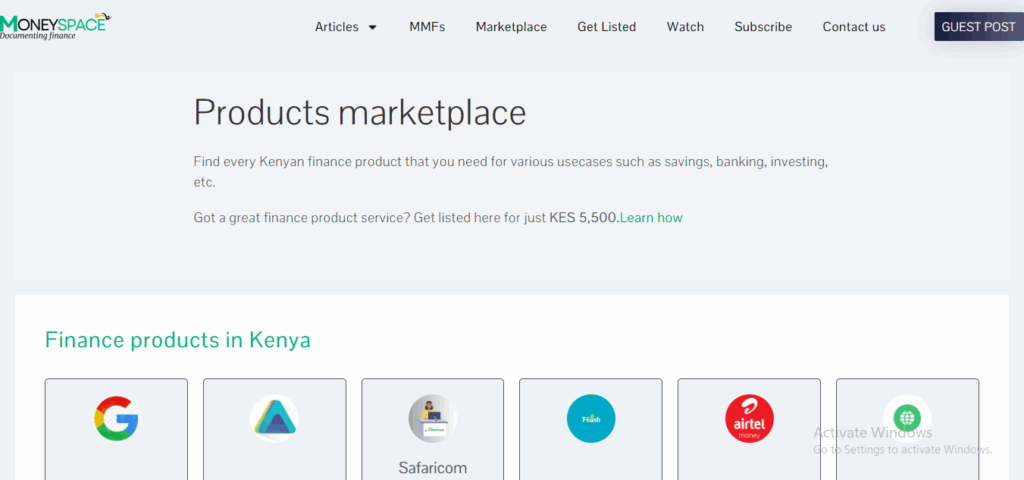Image resolution: width=1024 pixels, height=480 pixels.
Task: Follow the Learn how link
Action: tap(651, 217)
